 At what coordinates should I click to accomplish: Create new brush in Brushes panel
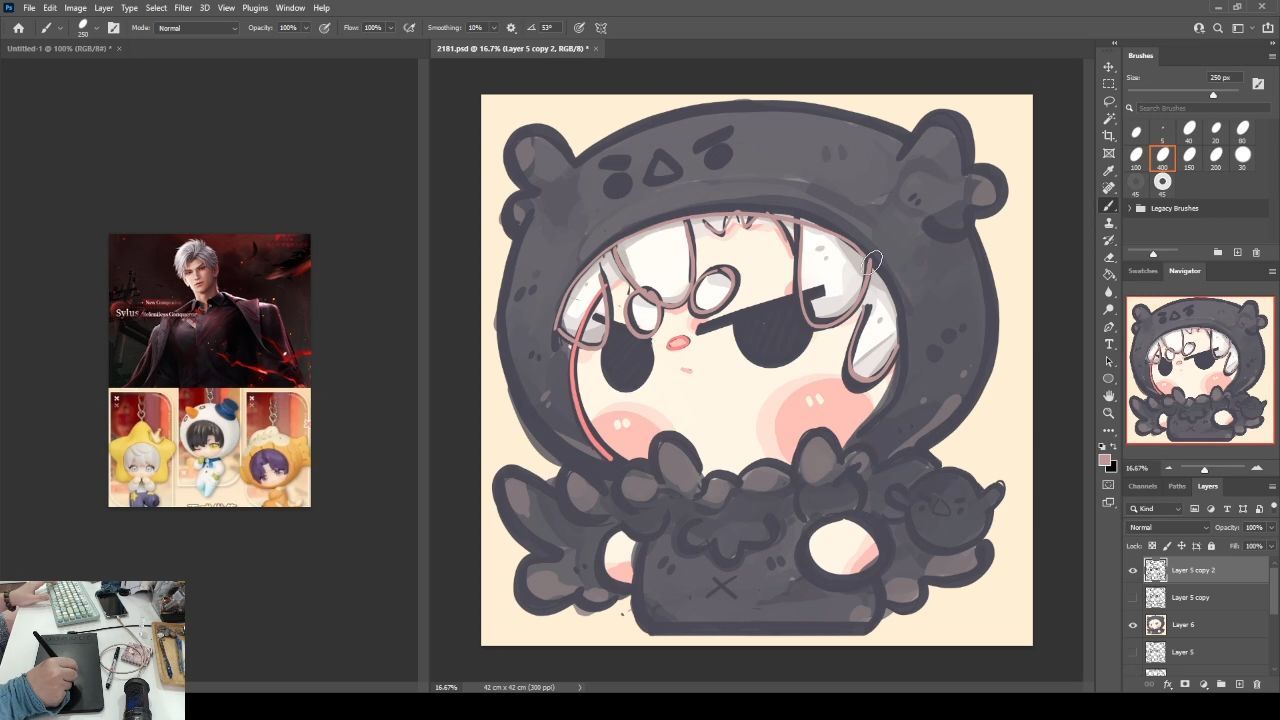click(1237, 253)
